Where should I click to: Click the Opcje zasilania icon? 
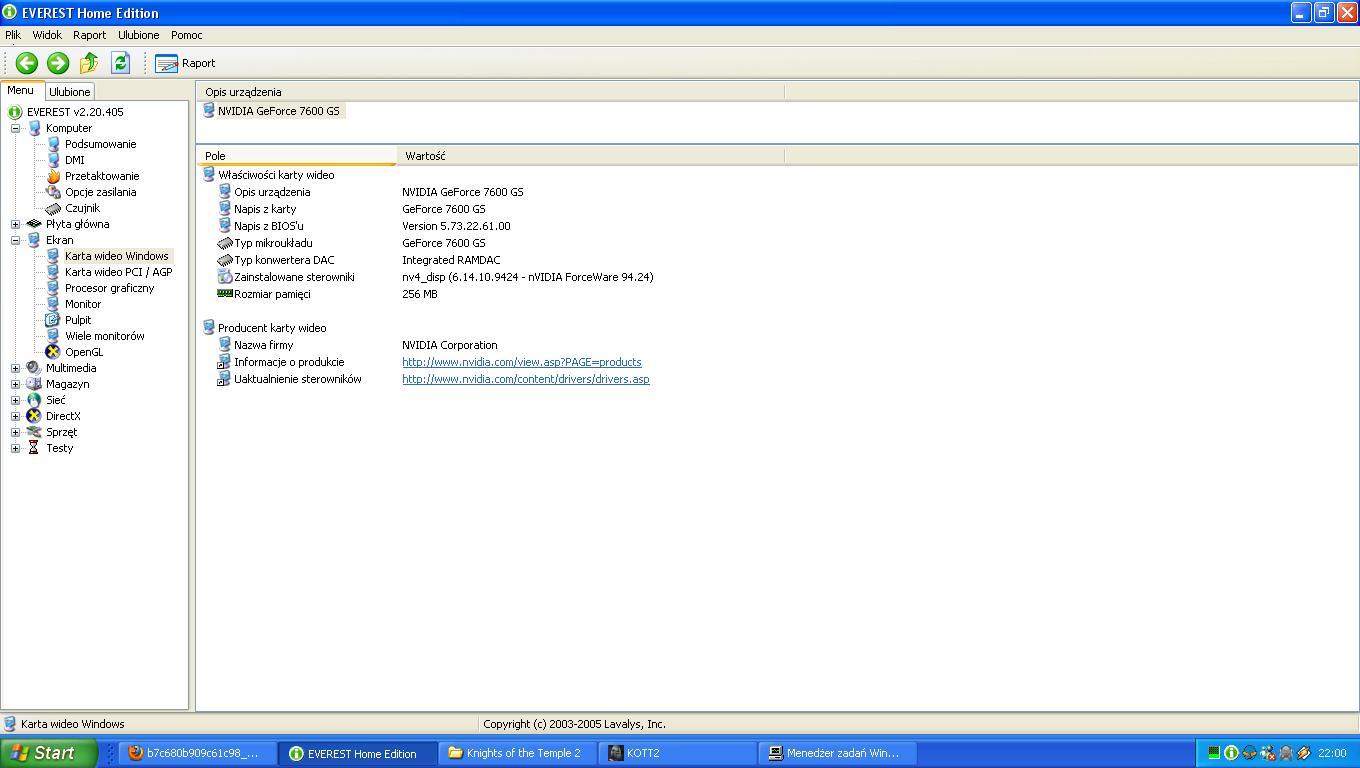(x=53, y=192)
